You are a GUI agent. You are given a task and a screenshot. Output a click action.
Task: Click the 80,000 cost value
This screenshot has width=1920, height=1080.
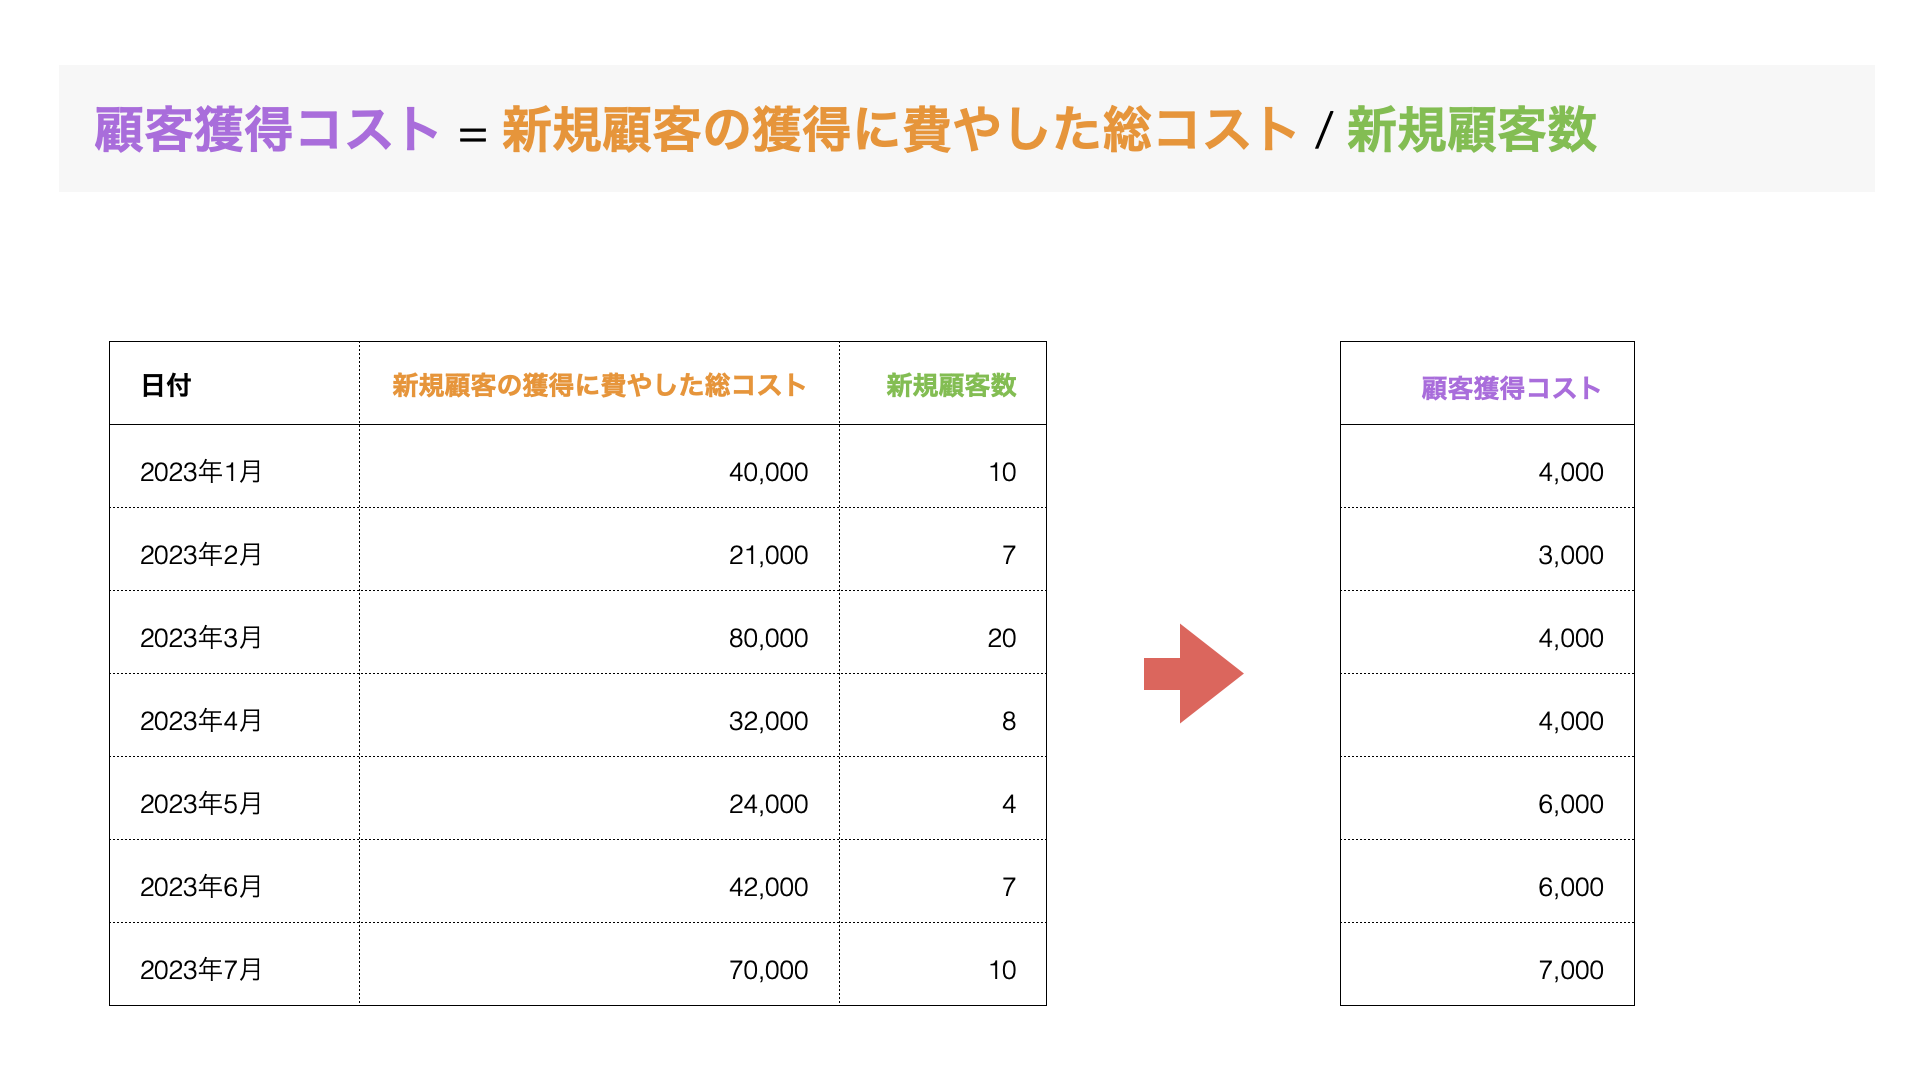click(768, 638)
